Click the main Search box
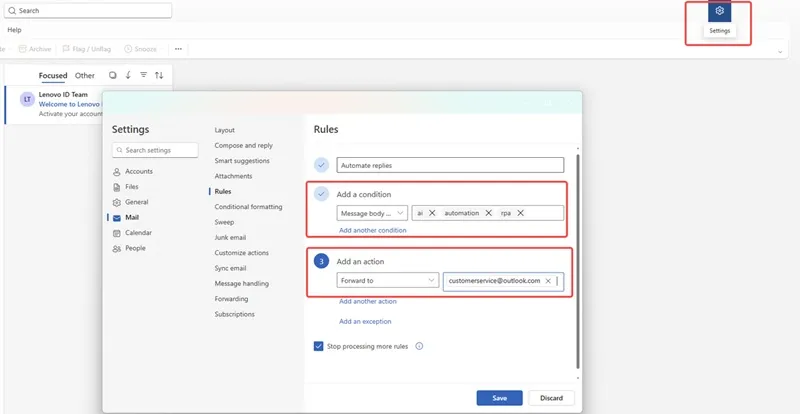Image resolution: width=800 pixels, height=414 pixels. tap(88, 11)
